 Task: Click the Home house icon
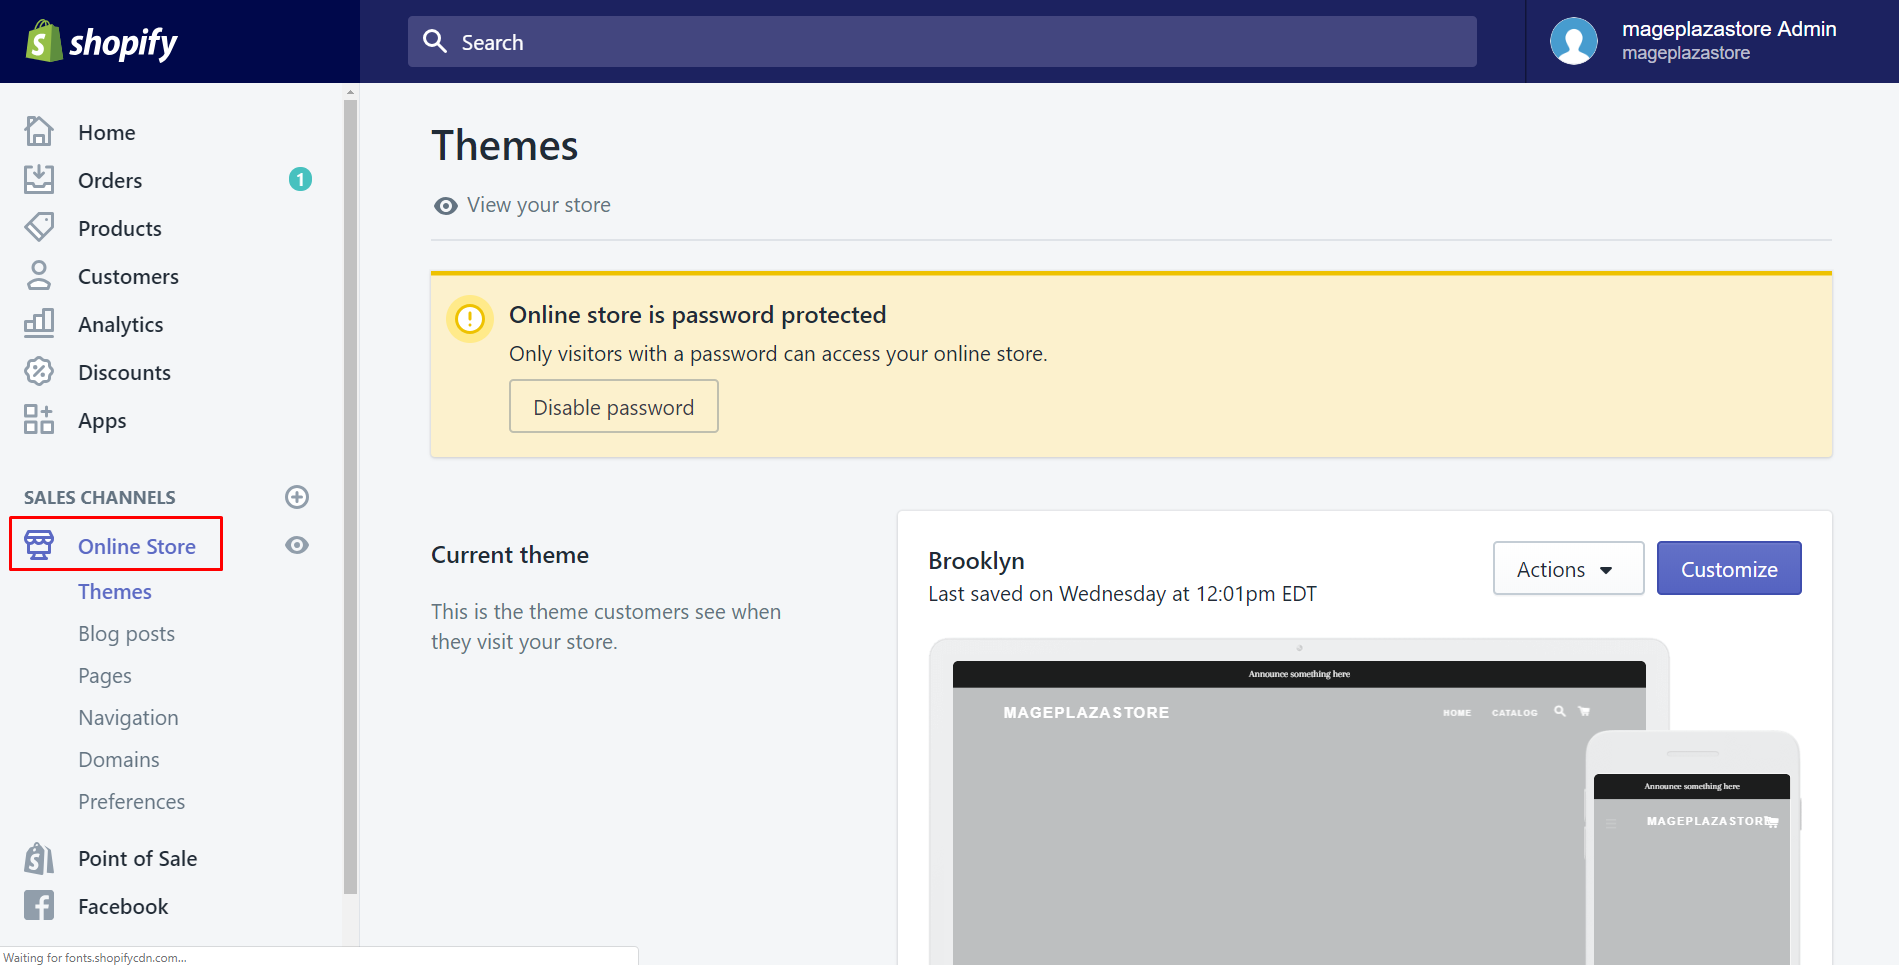point(39,131)
